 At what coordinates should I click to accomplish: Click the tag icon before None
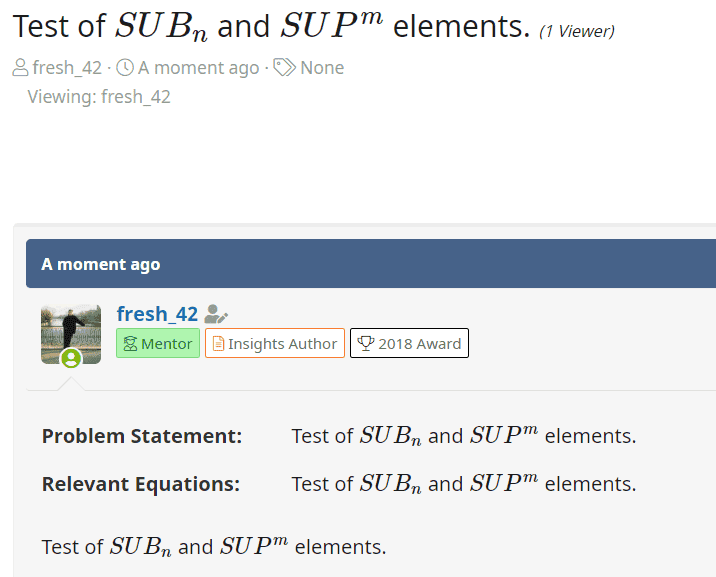pyautogui.click(x=284, y=68)
